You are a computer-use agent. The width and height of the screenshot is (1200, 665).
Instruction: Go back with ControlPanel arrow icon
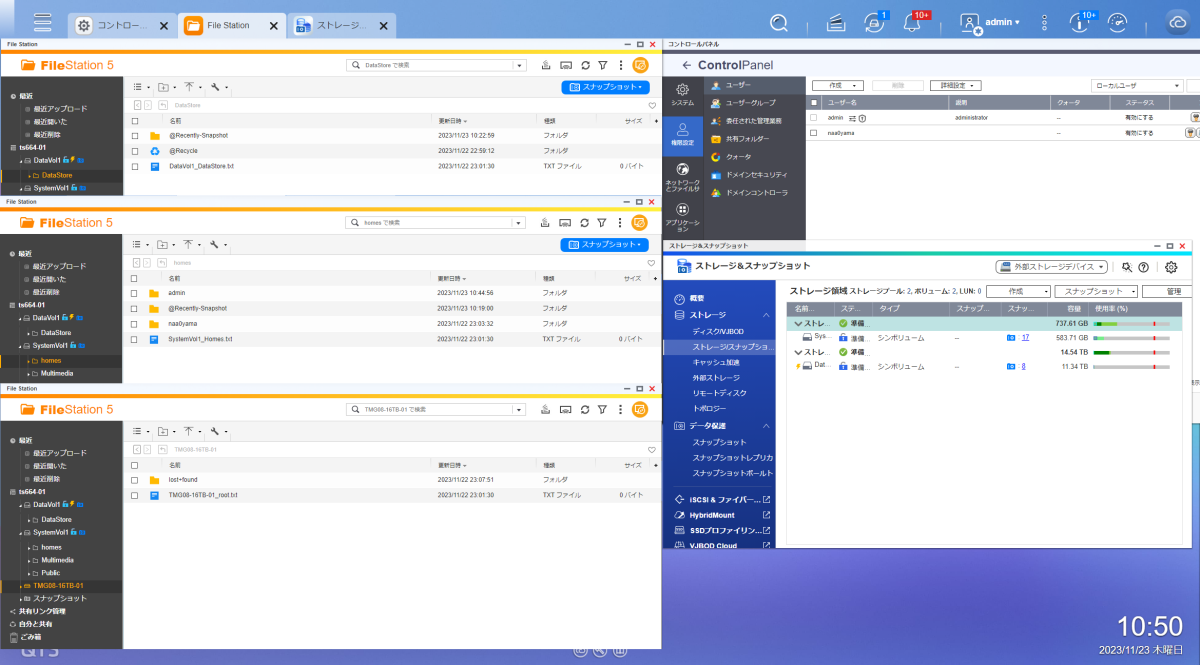tap(687, 65)
